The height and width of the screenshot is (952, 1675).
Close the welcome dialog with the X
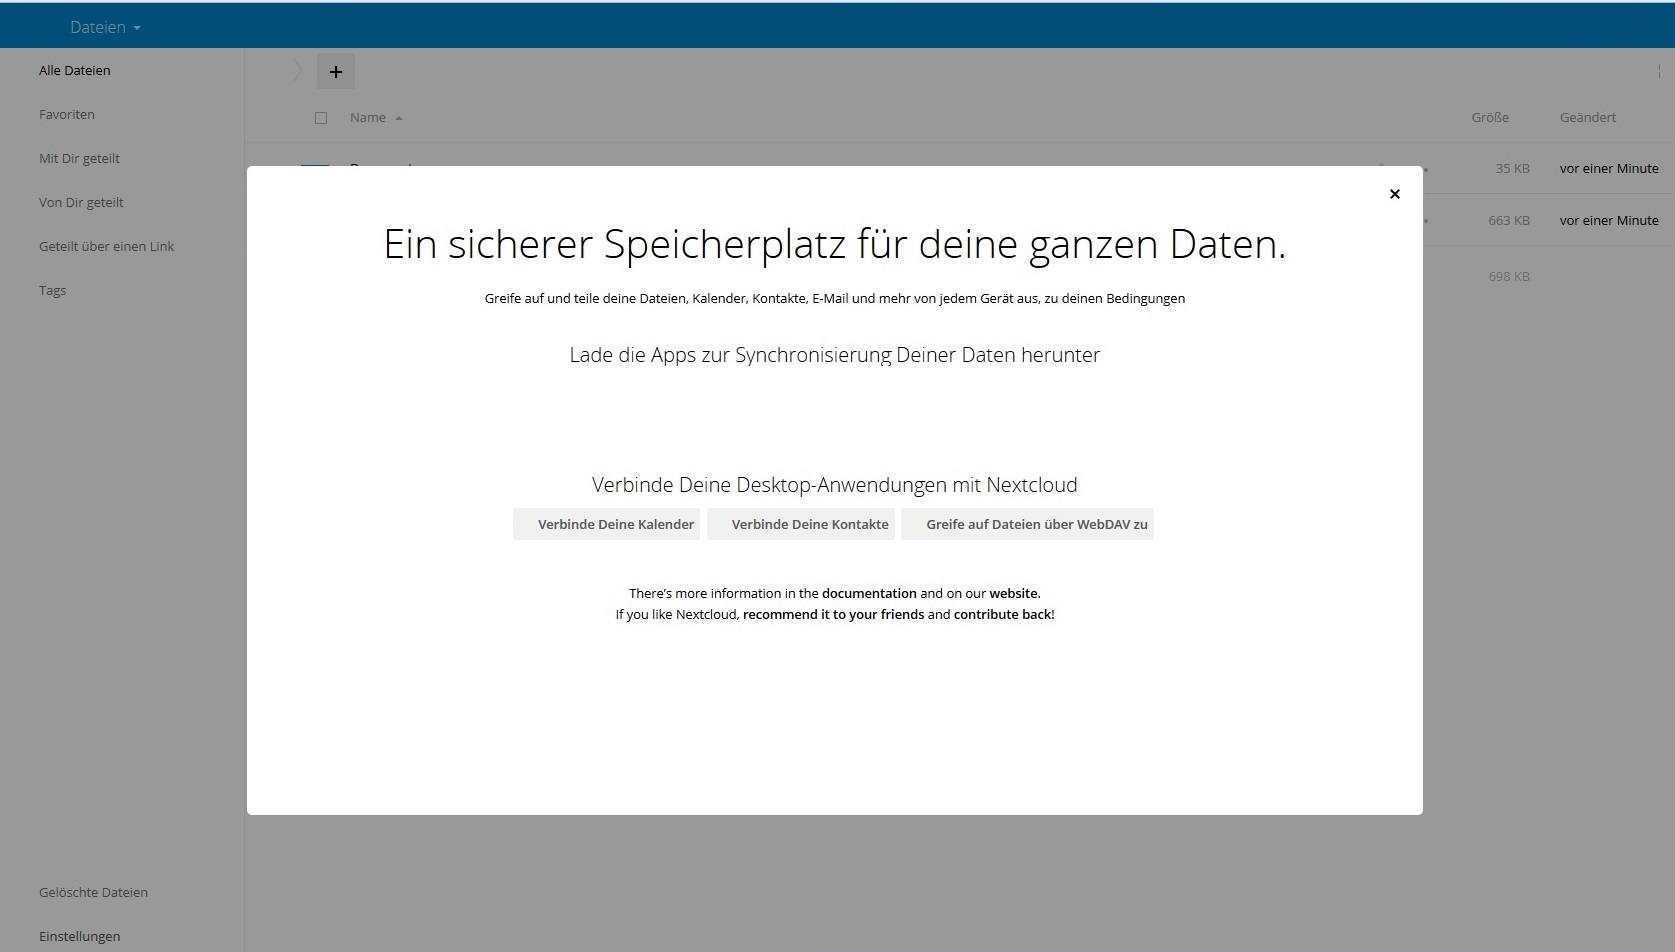click(x=1394, y=194)
